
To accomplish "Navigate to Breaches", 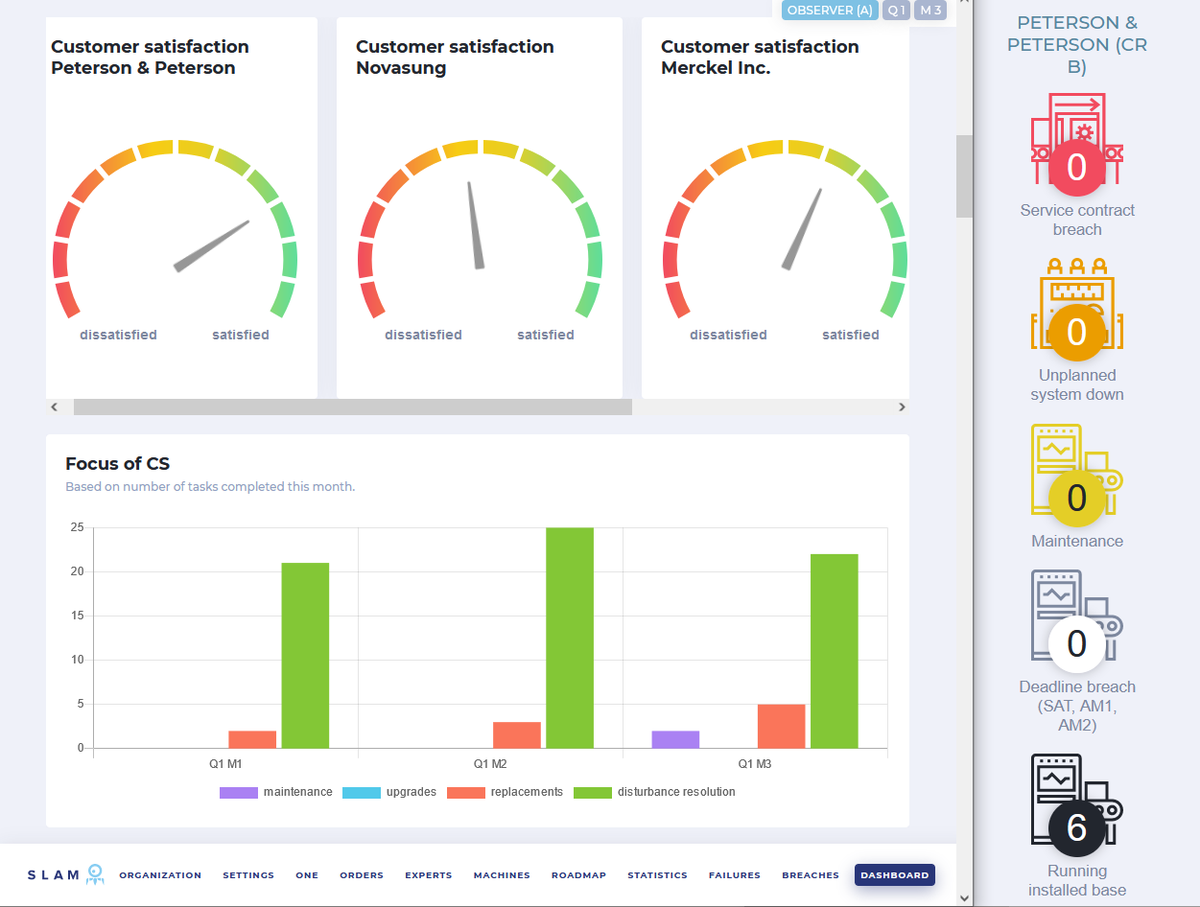I will click(x=810, y=875).
